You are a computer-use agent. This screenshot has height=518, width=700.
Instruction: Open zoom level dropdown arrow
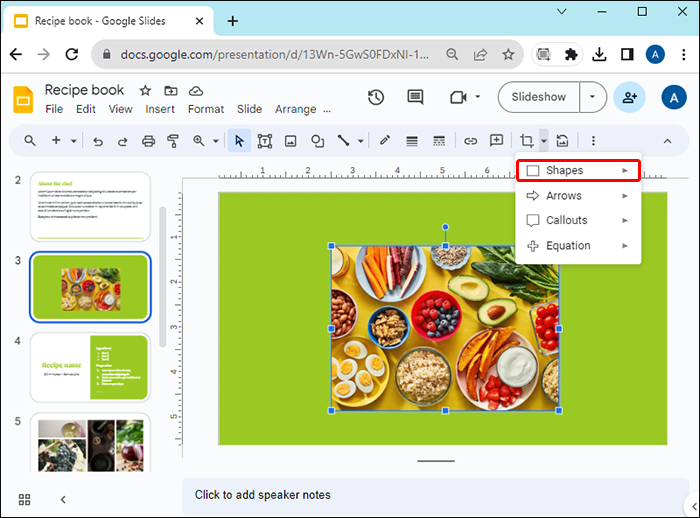216,141
